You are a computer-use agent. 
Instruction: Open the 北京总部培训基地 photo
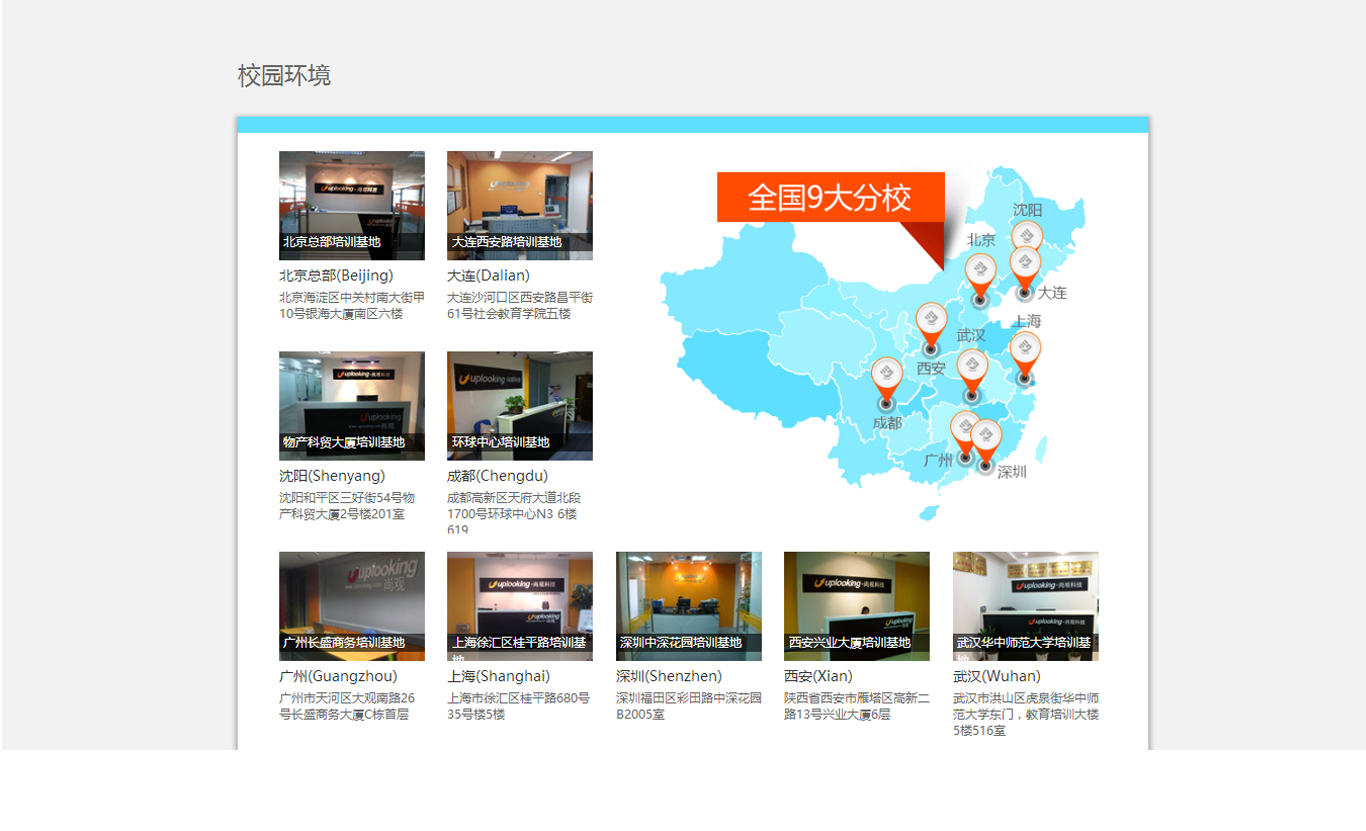pos(352,205)
